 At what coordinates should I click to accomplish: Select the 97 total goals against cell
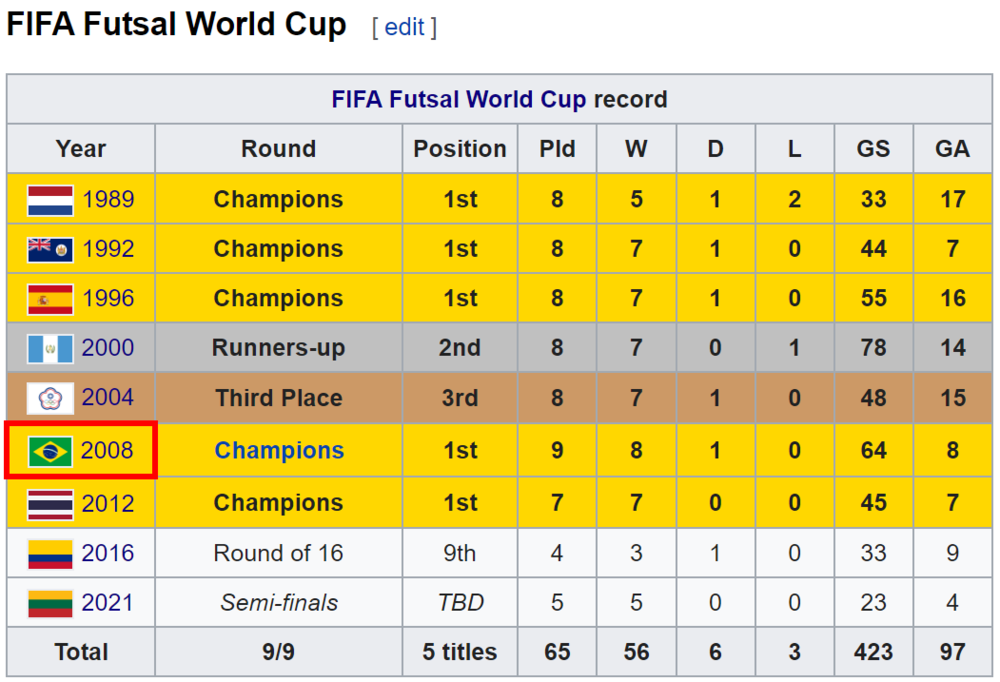click(953, 652)
